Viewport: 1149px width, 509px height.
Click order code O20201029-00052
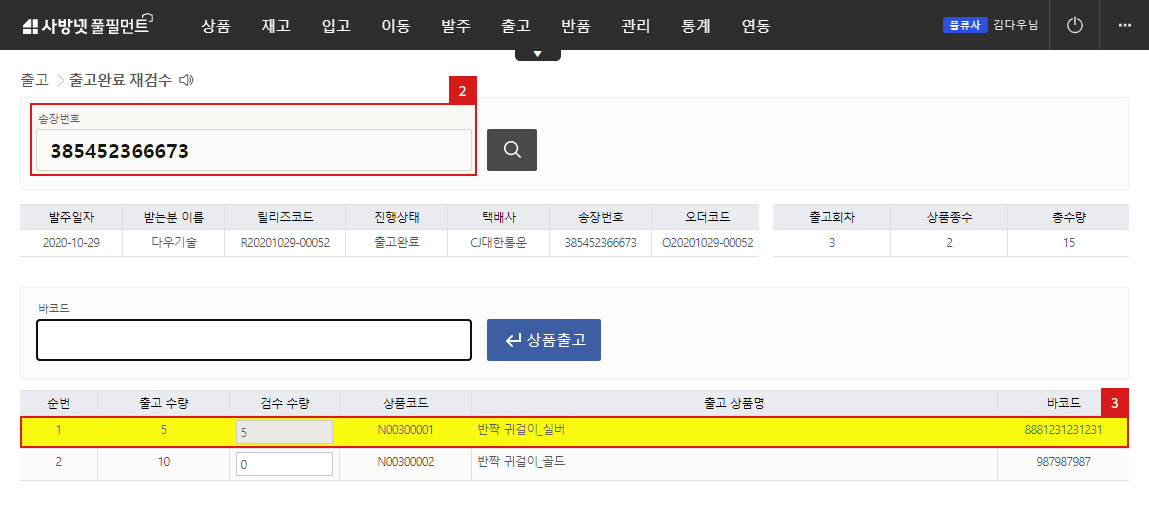point(707,242)
